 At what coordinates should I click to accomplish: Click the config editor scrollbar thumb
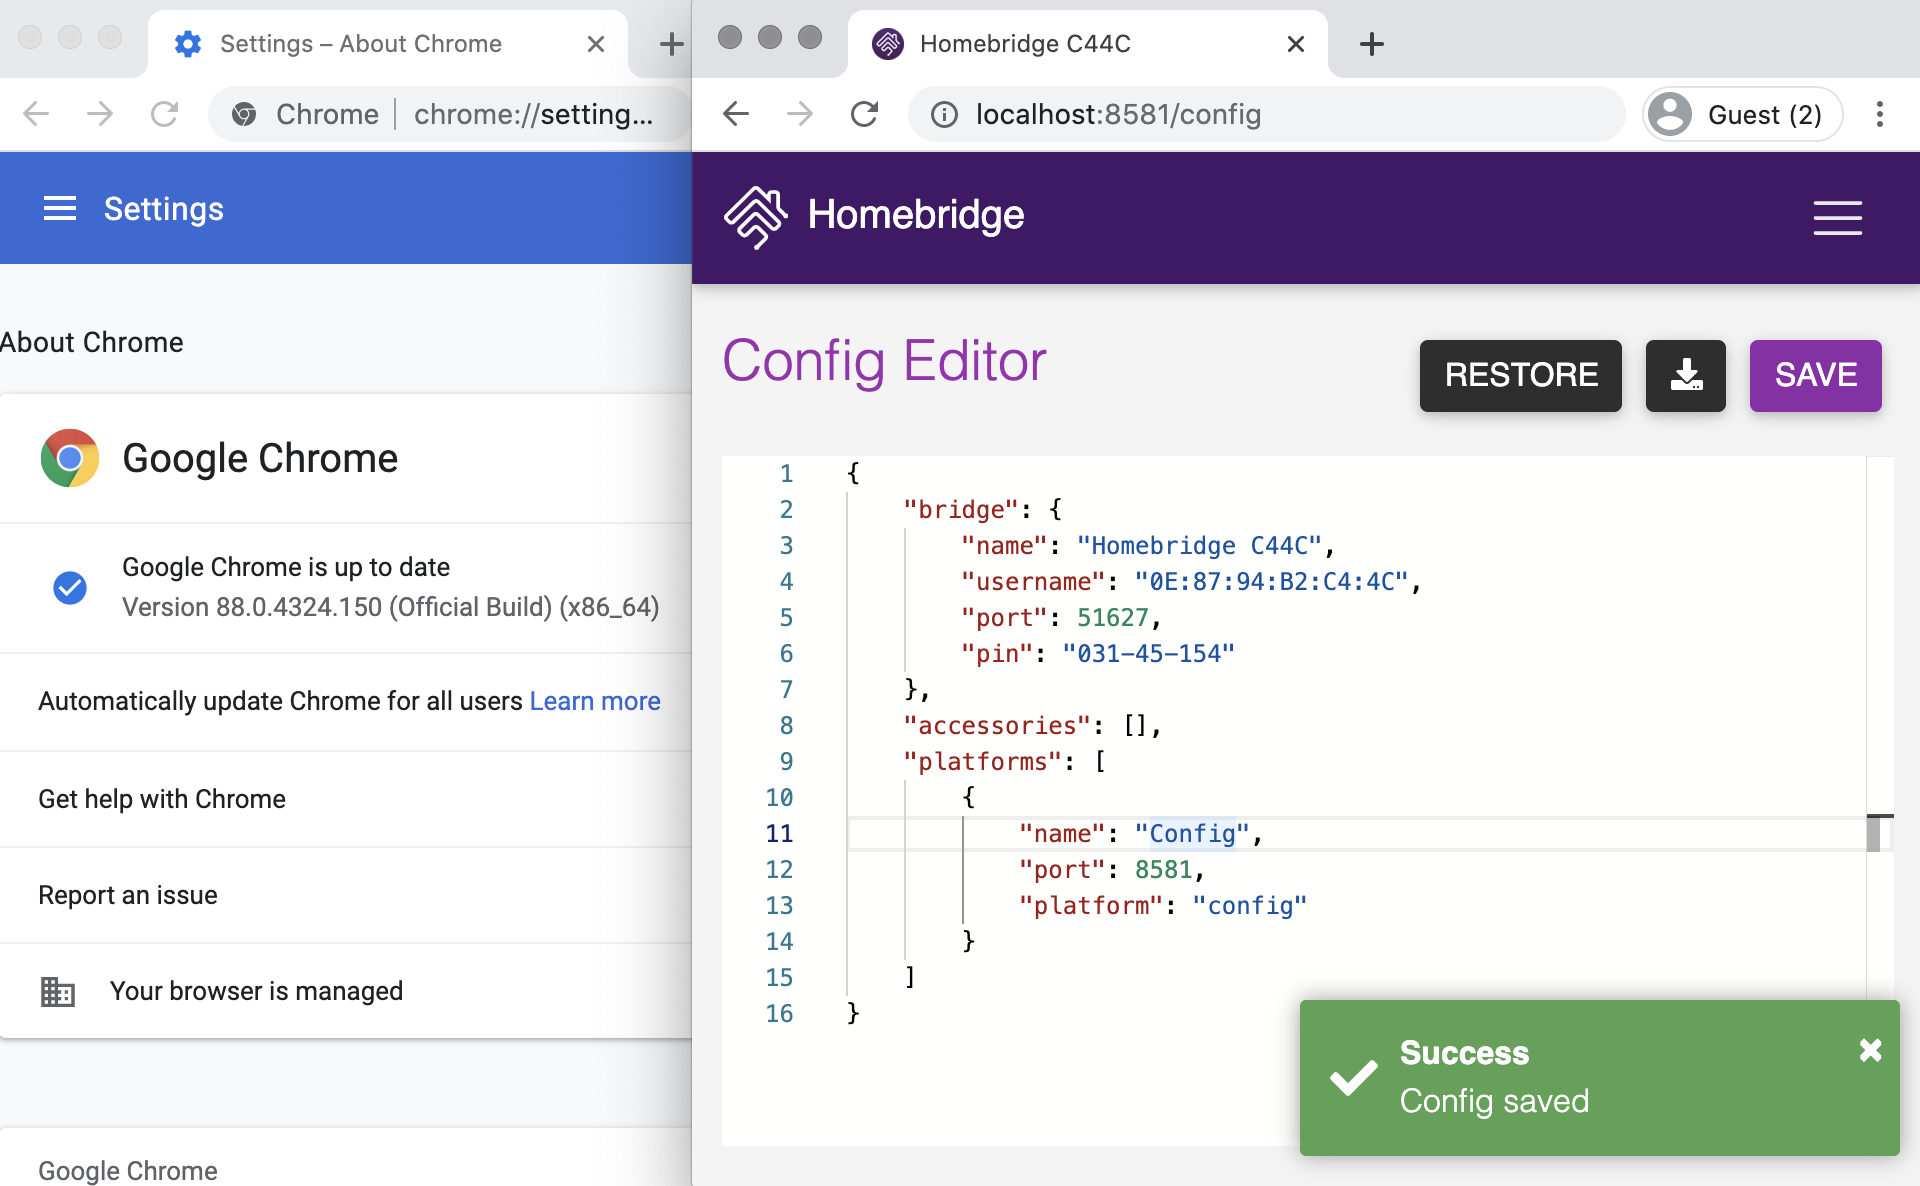1873,834
